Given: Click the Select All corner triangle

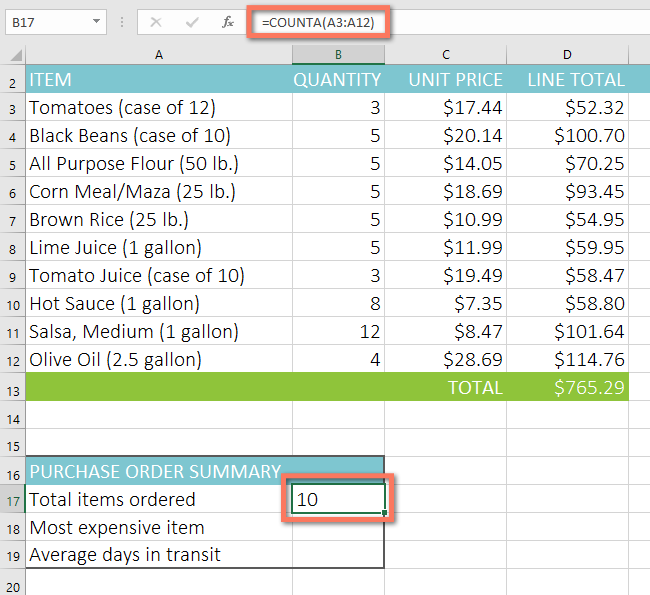Looking at the screenshot, I should (14, 55).
